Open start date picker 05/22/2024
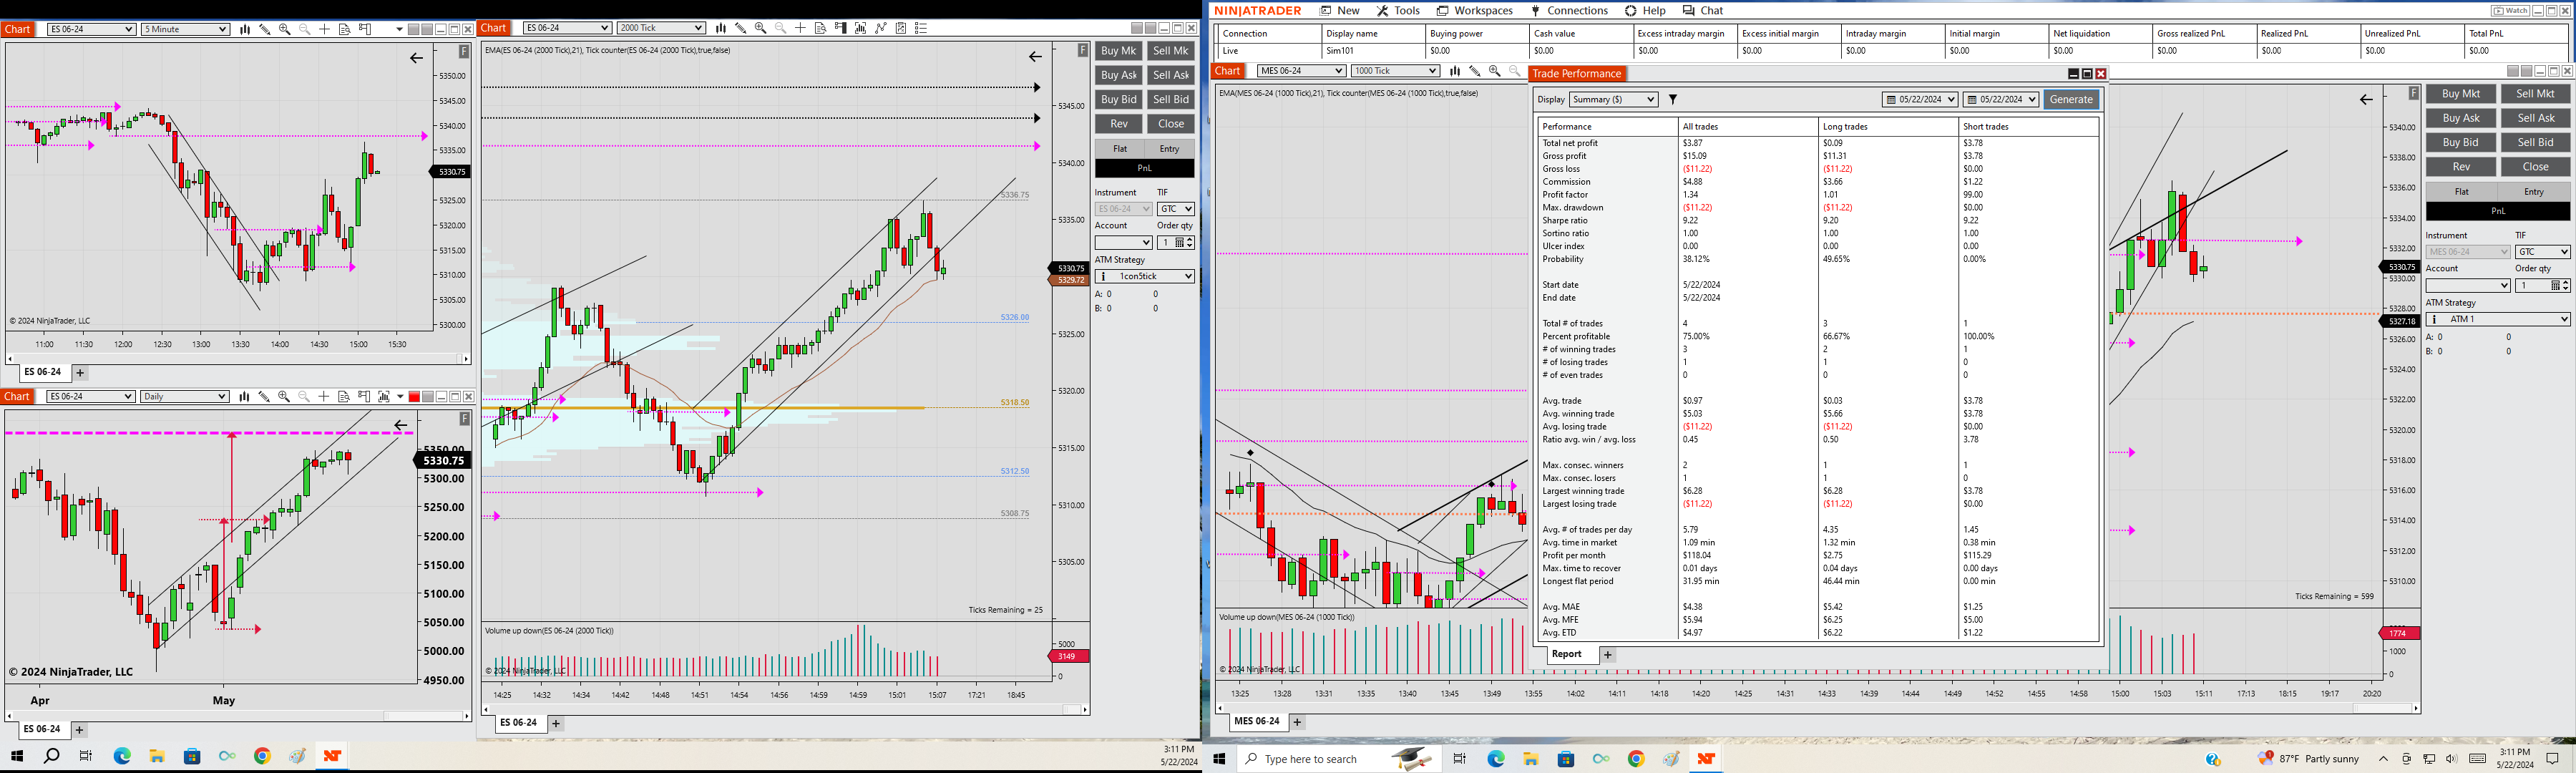2576x773 pixels. [1919, 100]
